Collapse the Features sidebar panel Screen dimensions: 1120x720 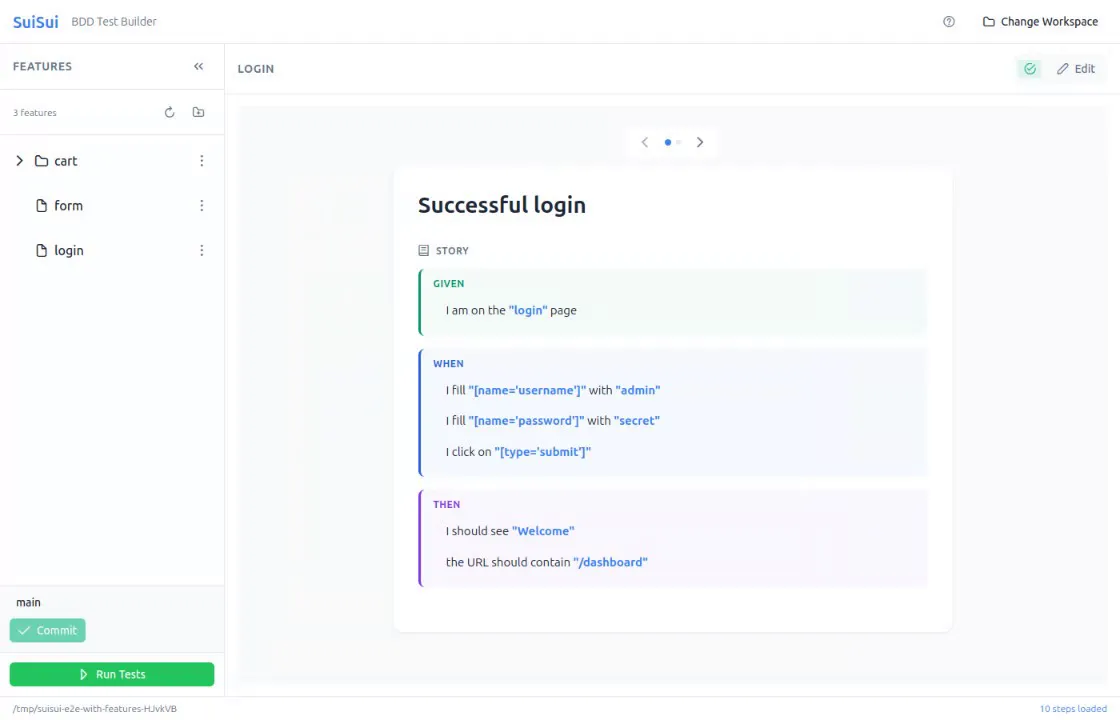pyautogui.click(x=199, y=66)
